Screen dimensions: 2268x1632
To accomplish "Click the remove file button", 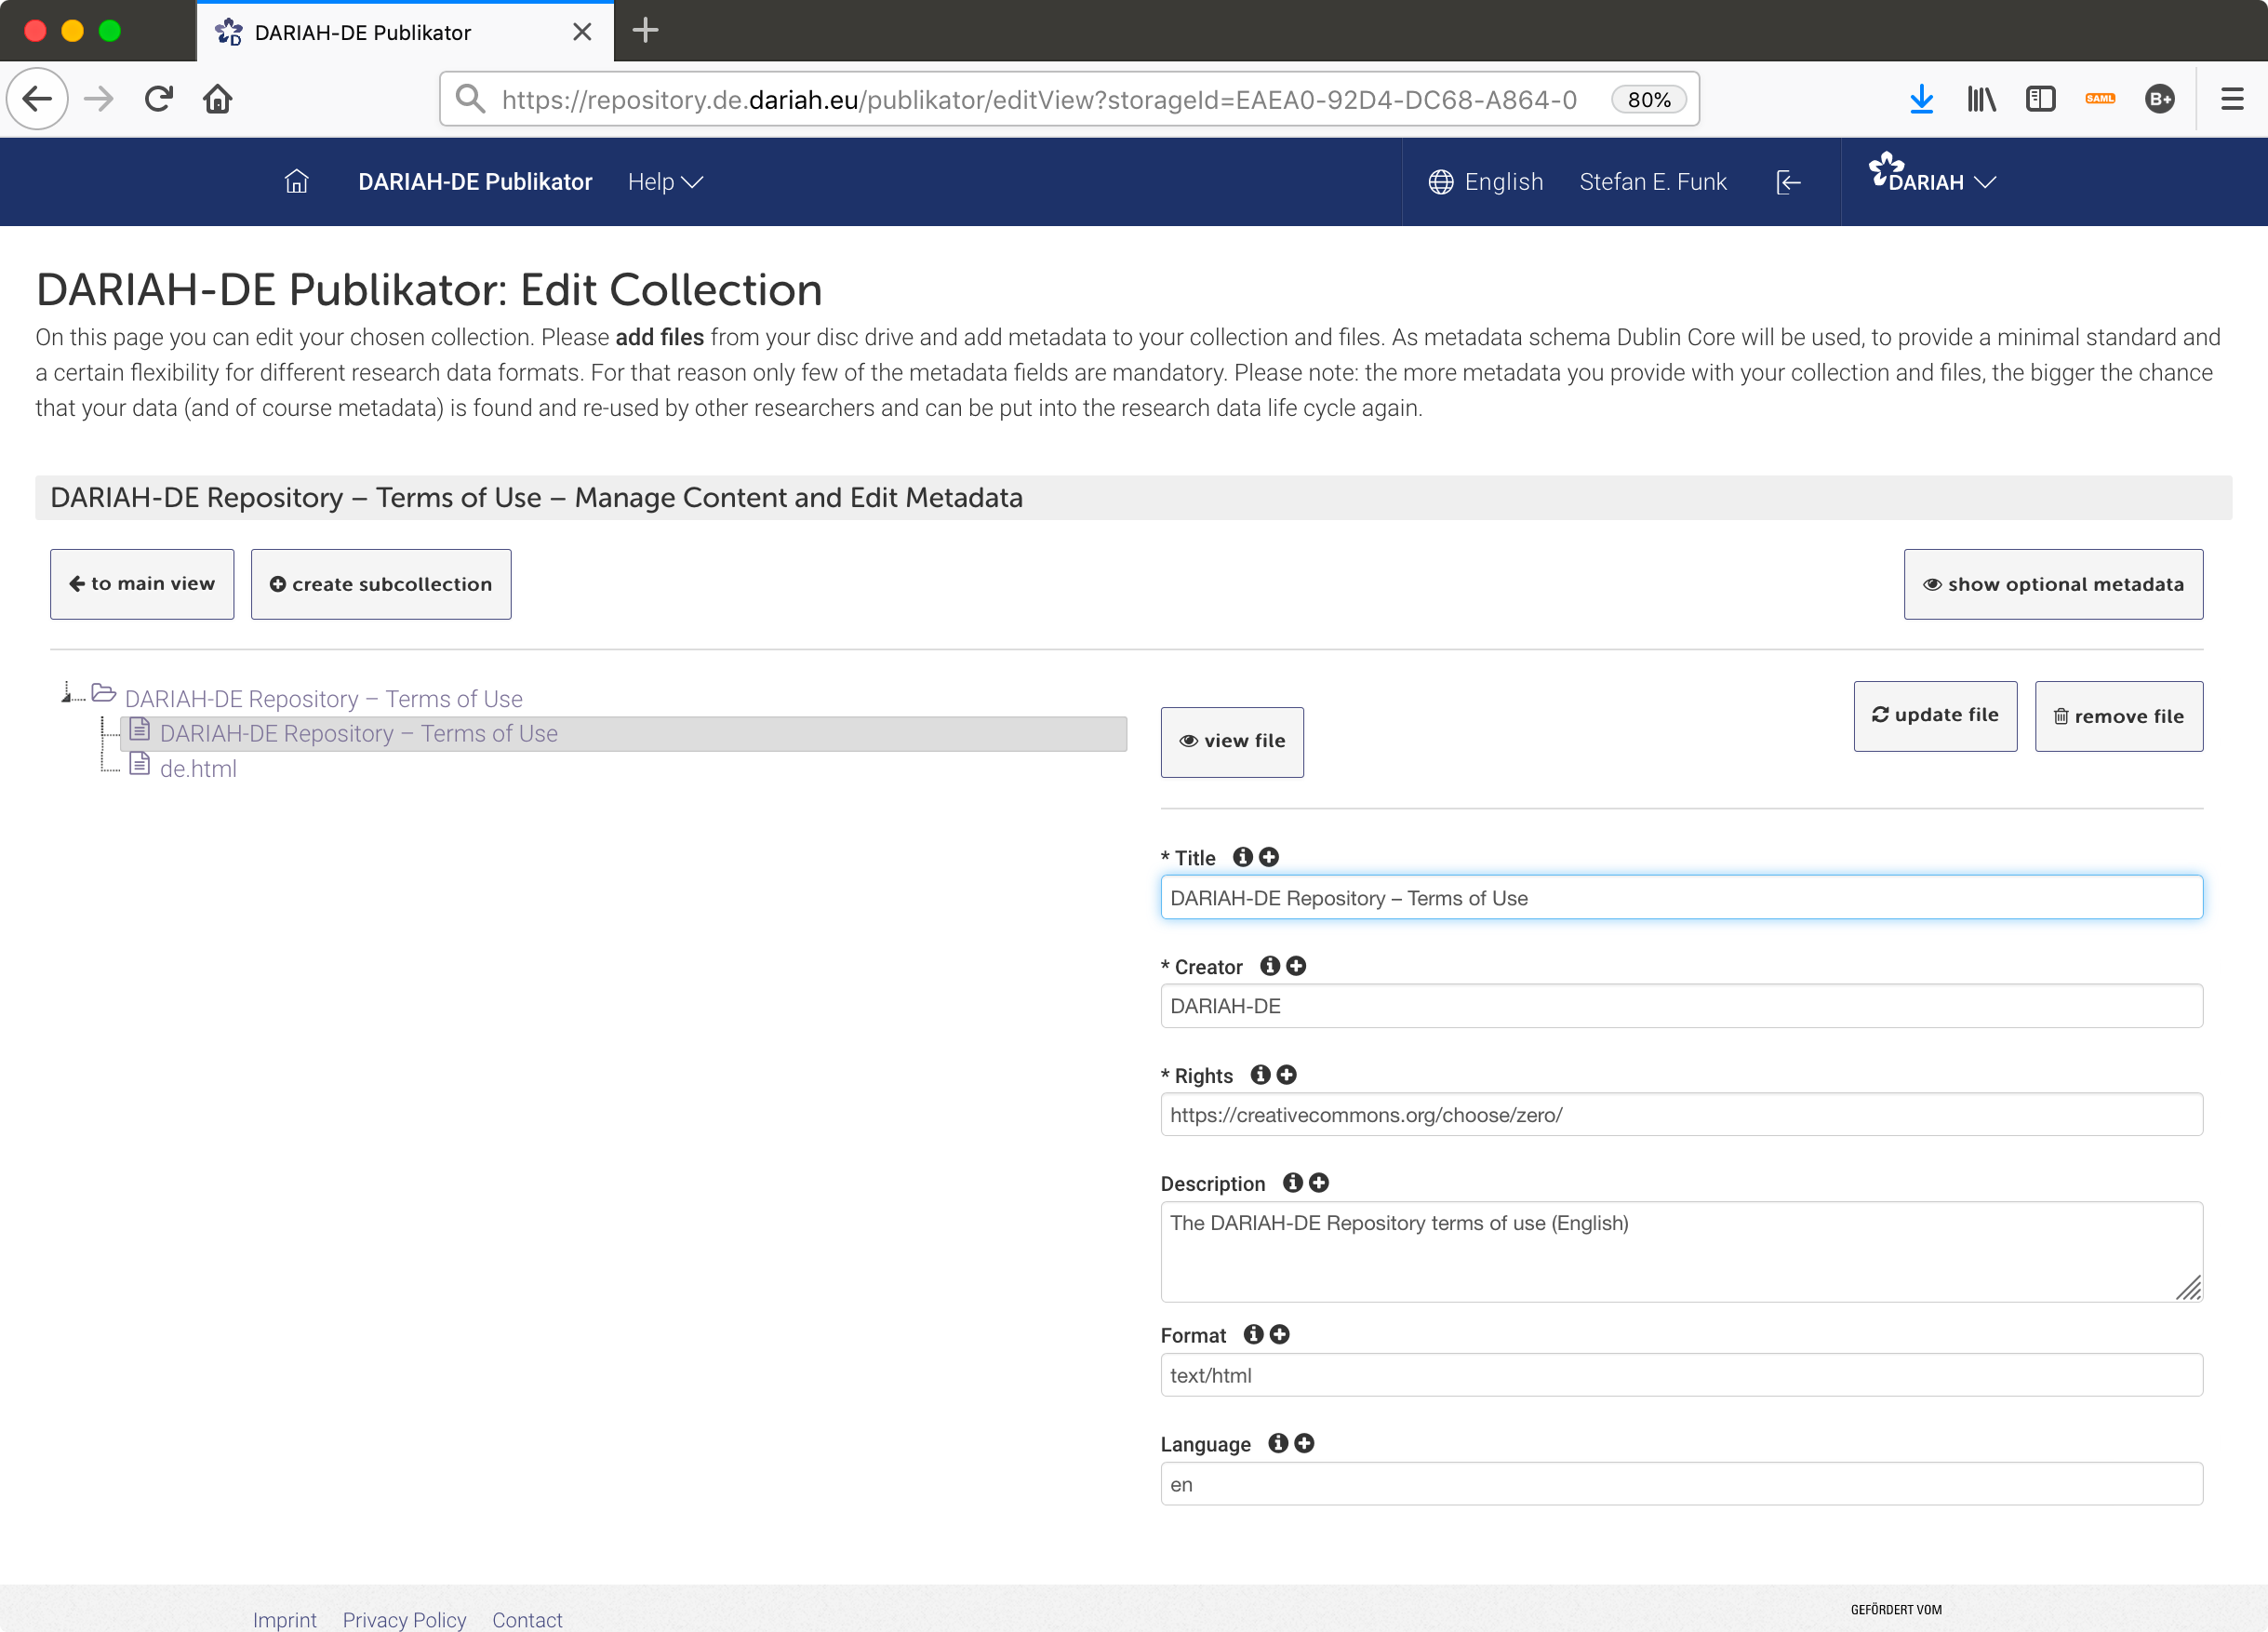I will coord(2118,716).
